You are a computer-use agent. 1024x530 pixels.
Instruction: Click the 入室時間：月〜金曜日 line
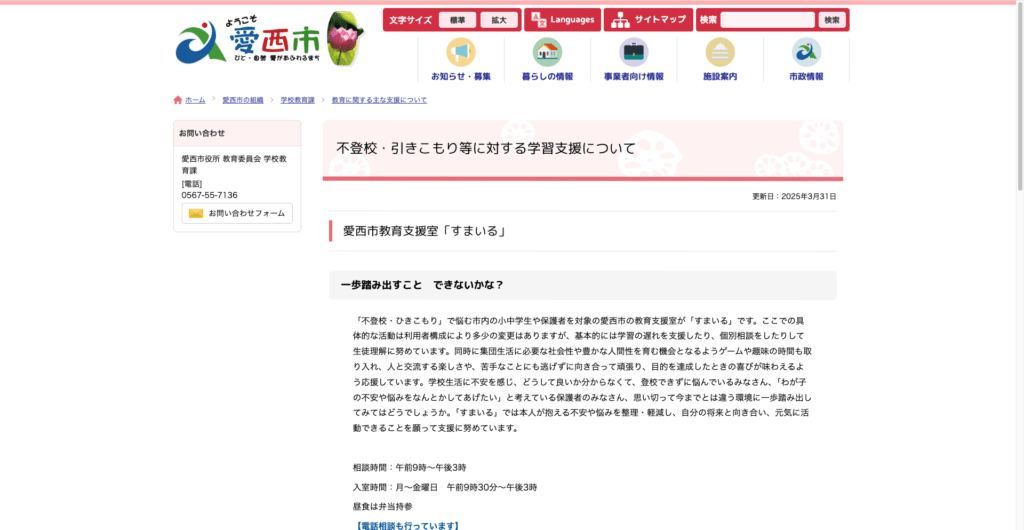pyautogui.click(x=445, y=487)
